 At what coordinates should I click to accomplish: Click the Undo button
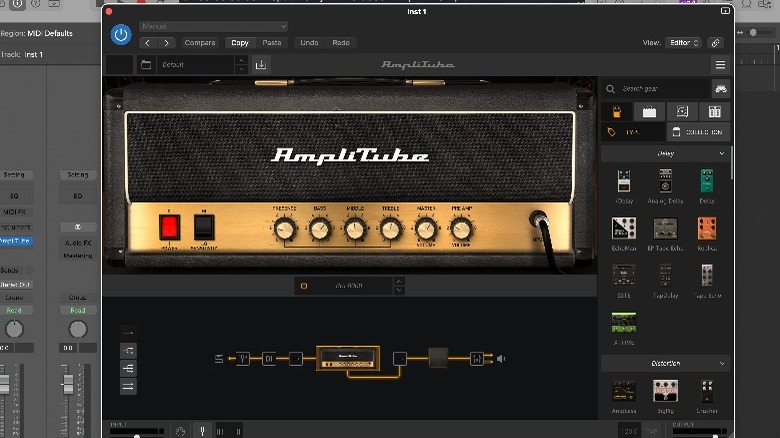(x=309, y=43)
